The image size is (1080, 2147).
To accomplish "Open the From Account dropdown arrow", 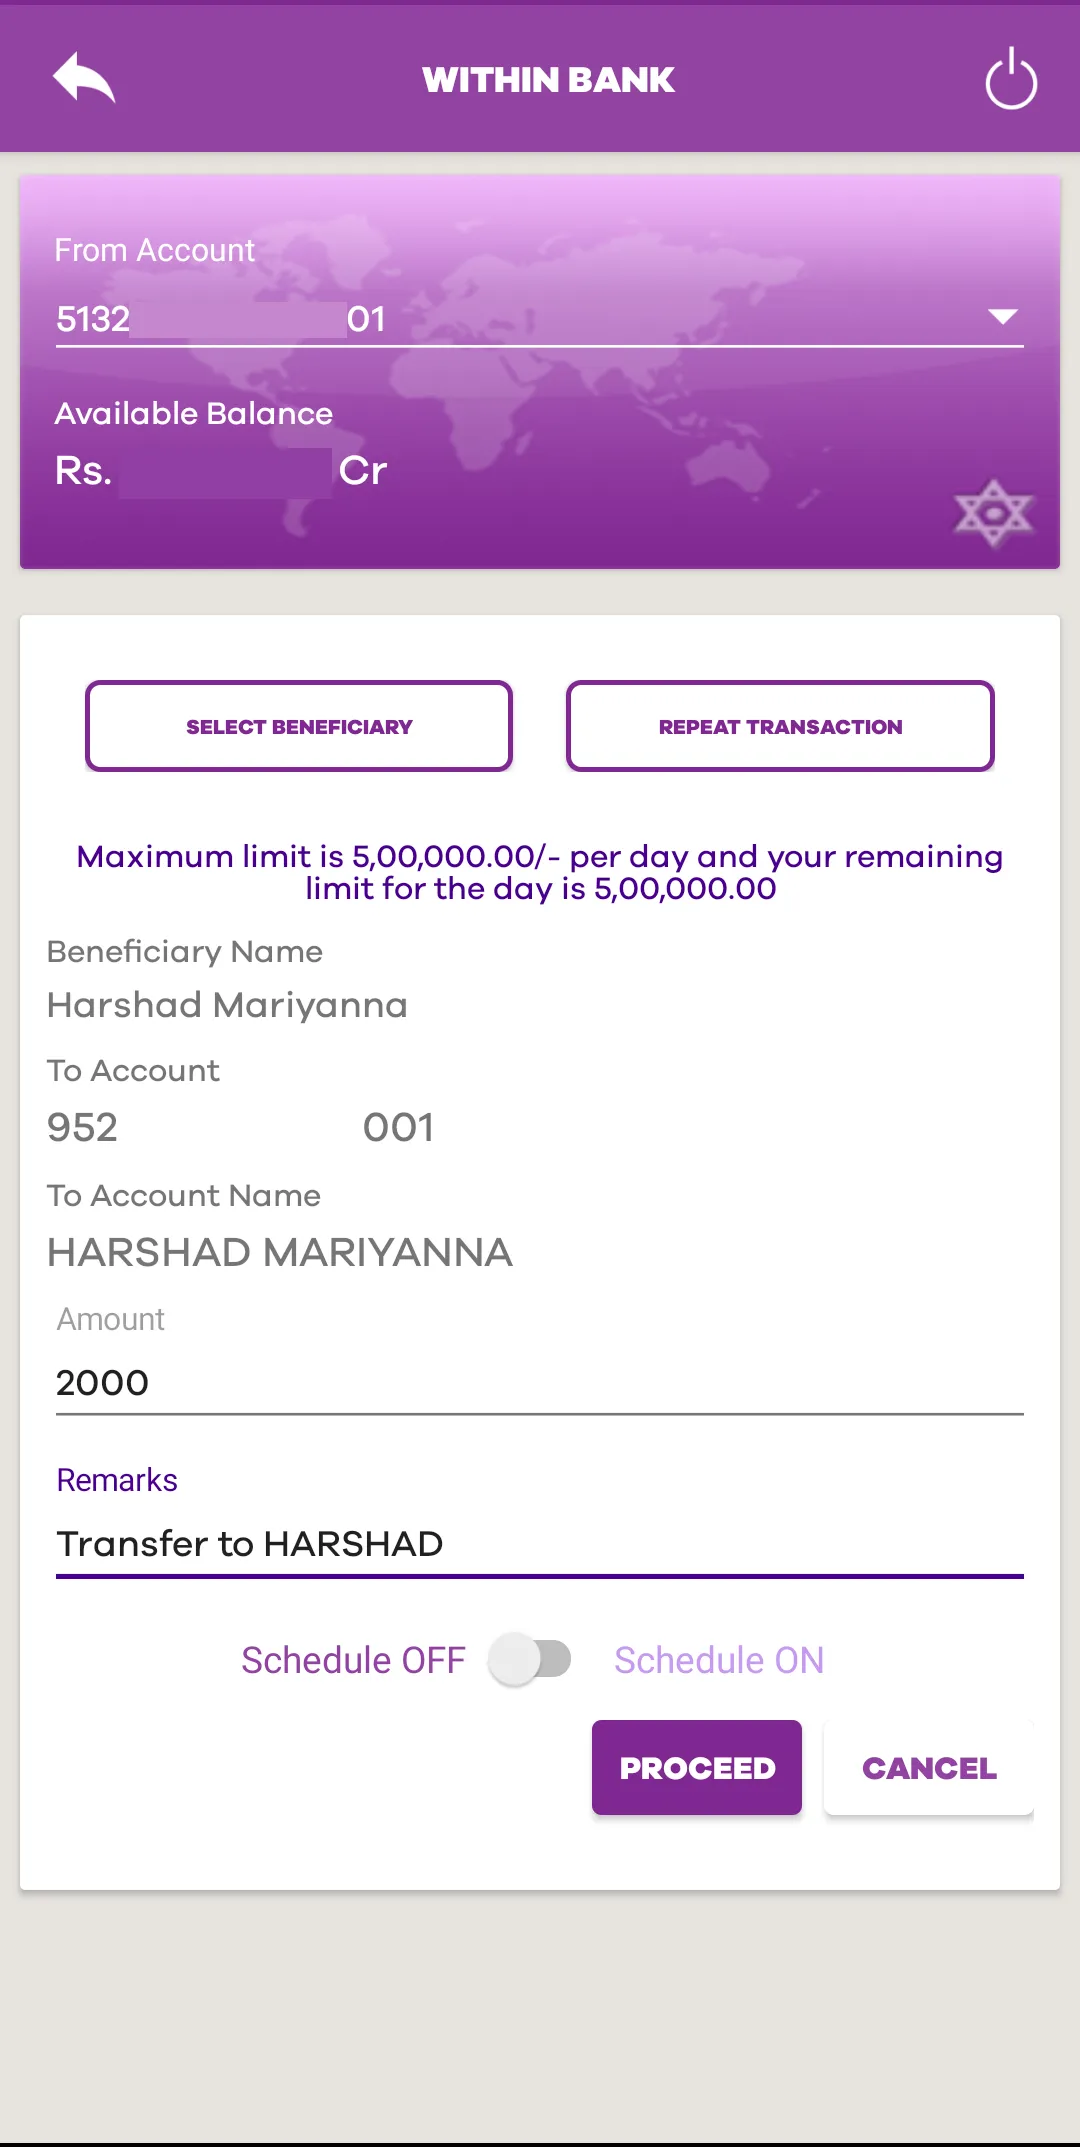I will pyautogui.click(x=1002, y=317).
